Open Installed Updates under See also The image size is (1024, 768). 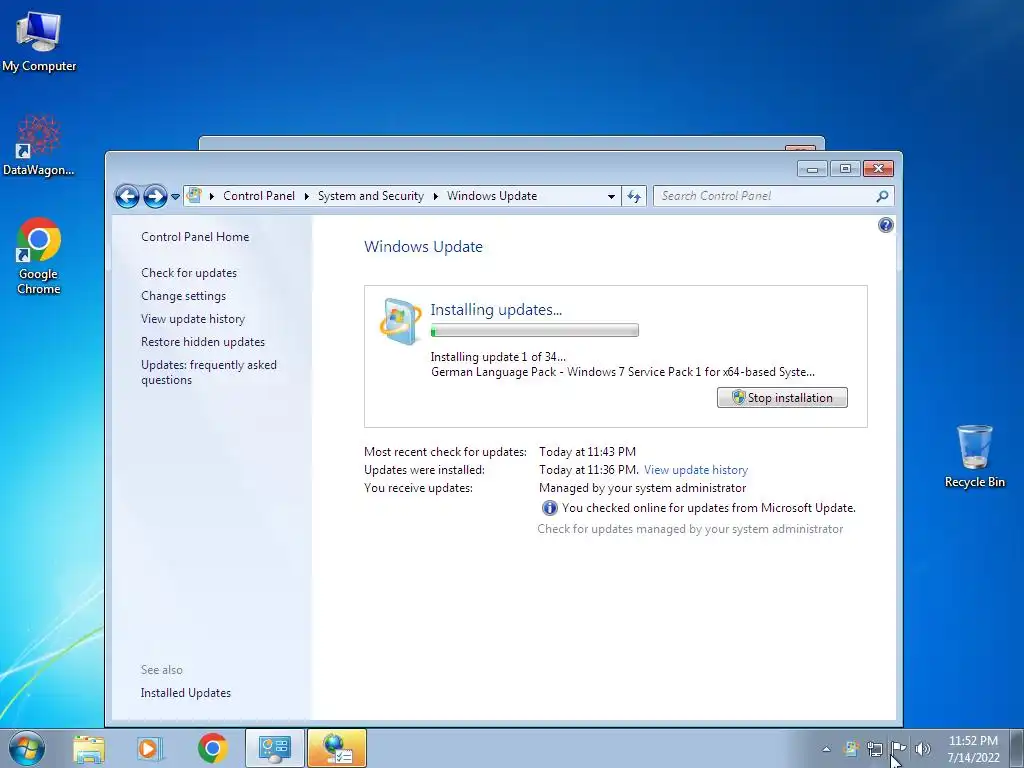coord(185,693)
